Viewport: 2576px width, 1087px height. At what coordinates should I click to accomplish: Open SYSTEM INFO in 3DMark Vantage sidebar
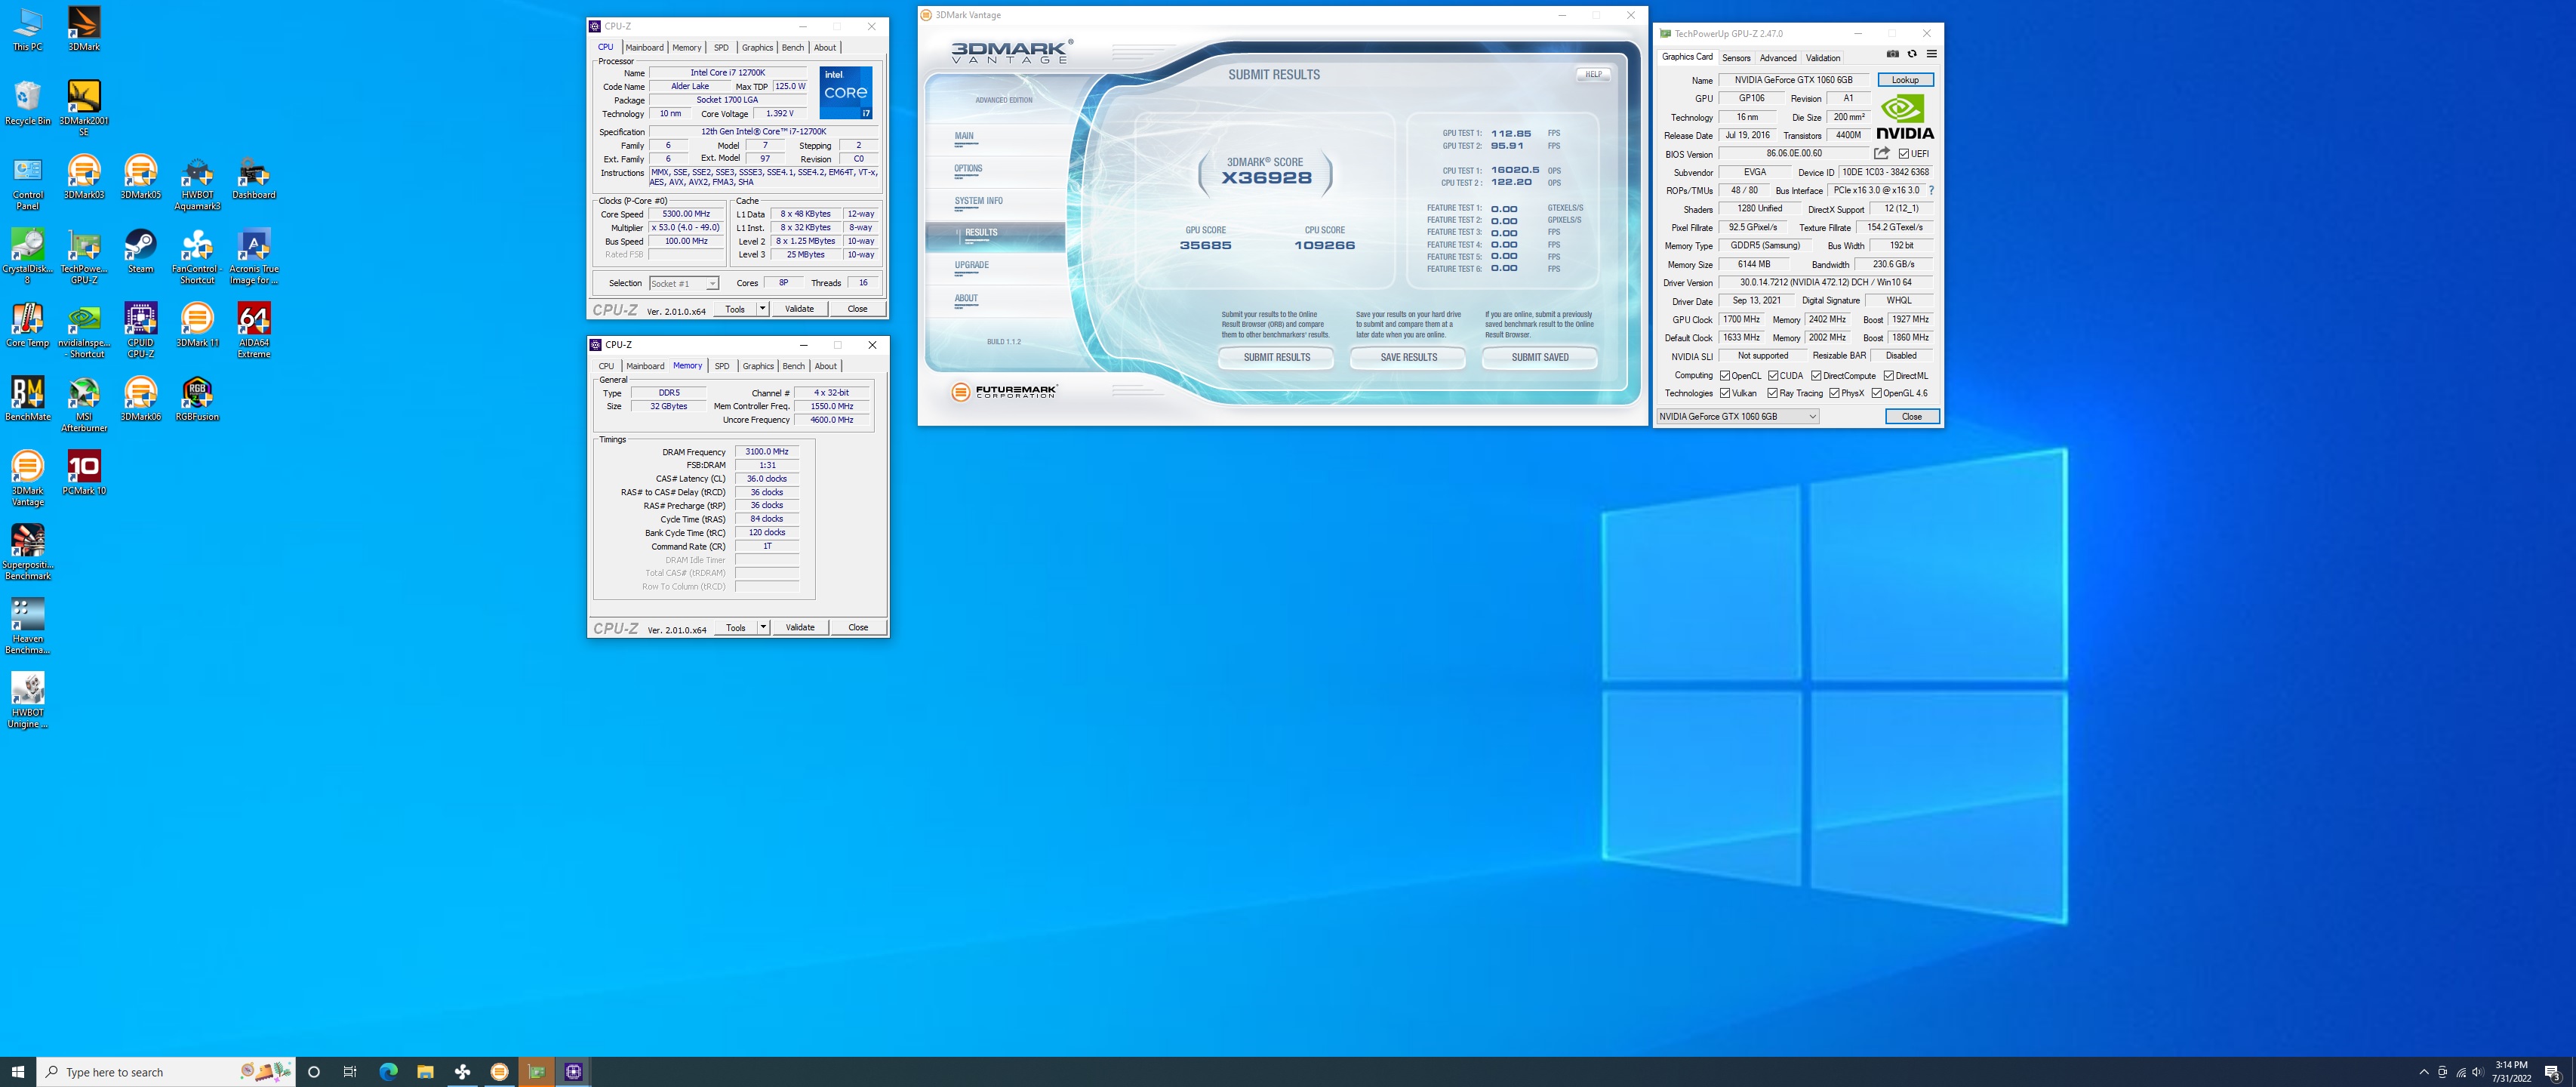[978, 201]
